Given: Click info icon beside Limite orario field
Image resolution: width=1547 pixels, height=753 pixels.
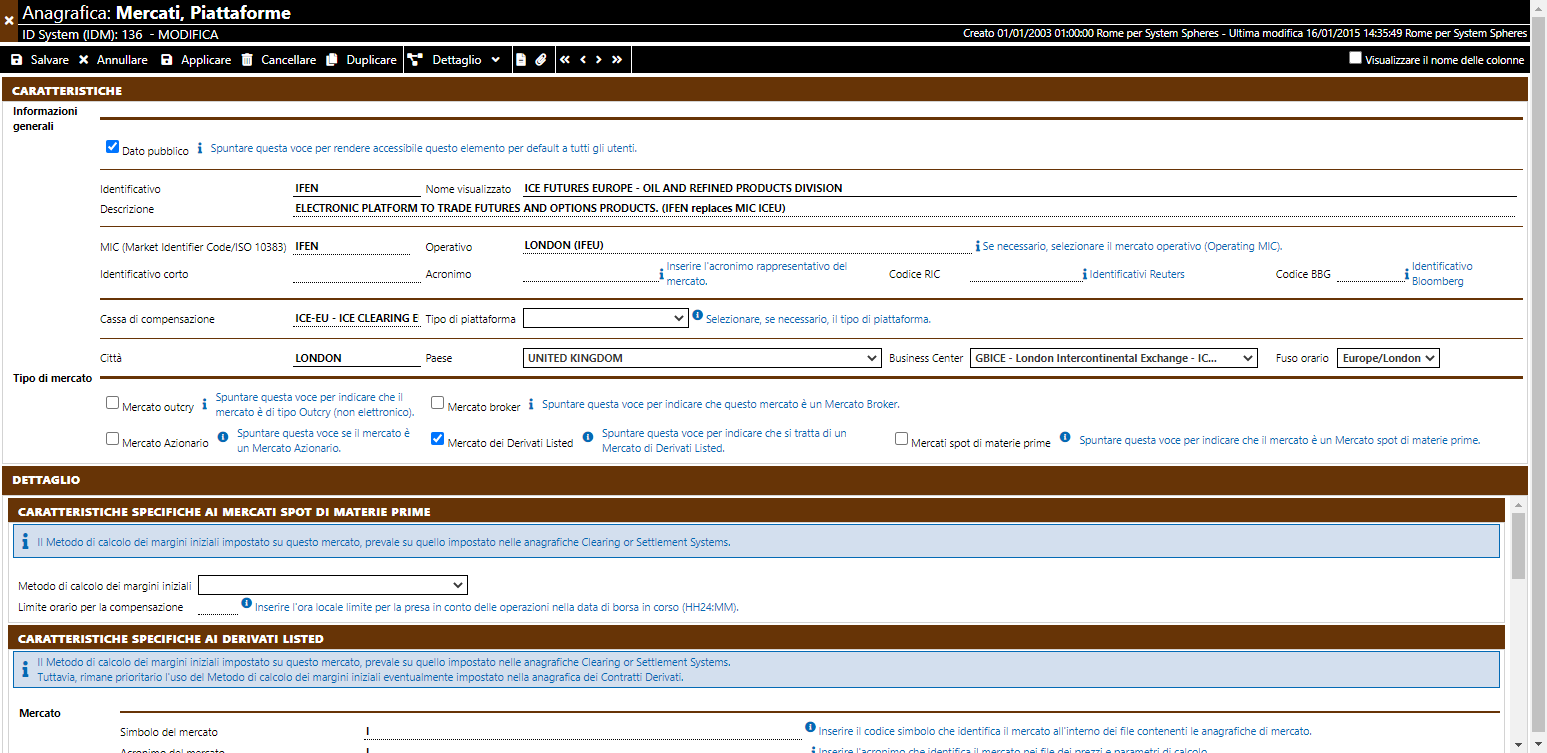Looking at the screenshot, I should (x=247, y=603).
